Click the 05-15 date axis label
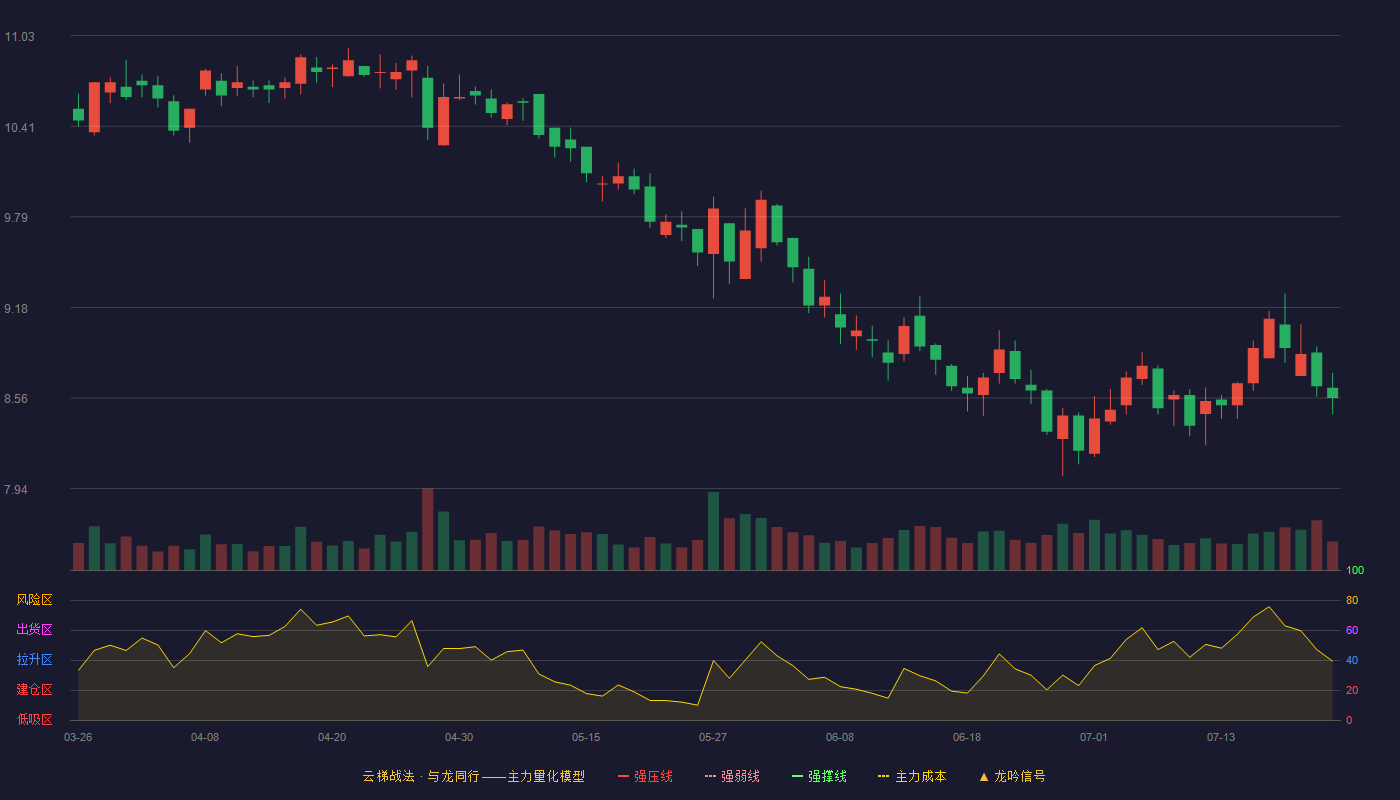The height and width of the screenshot is (800, 1400). 586,737
